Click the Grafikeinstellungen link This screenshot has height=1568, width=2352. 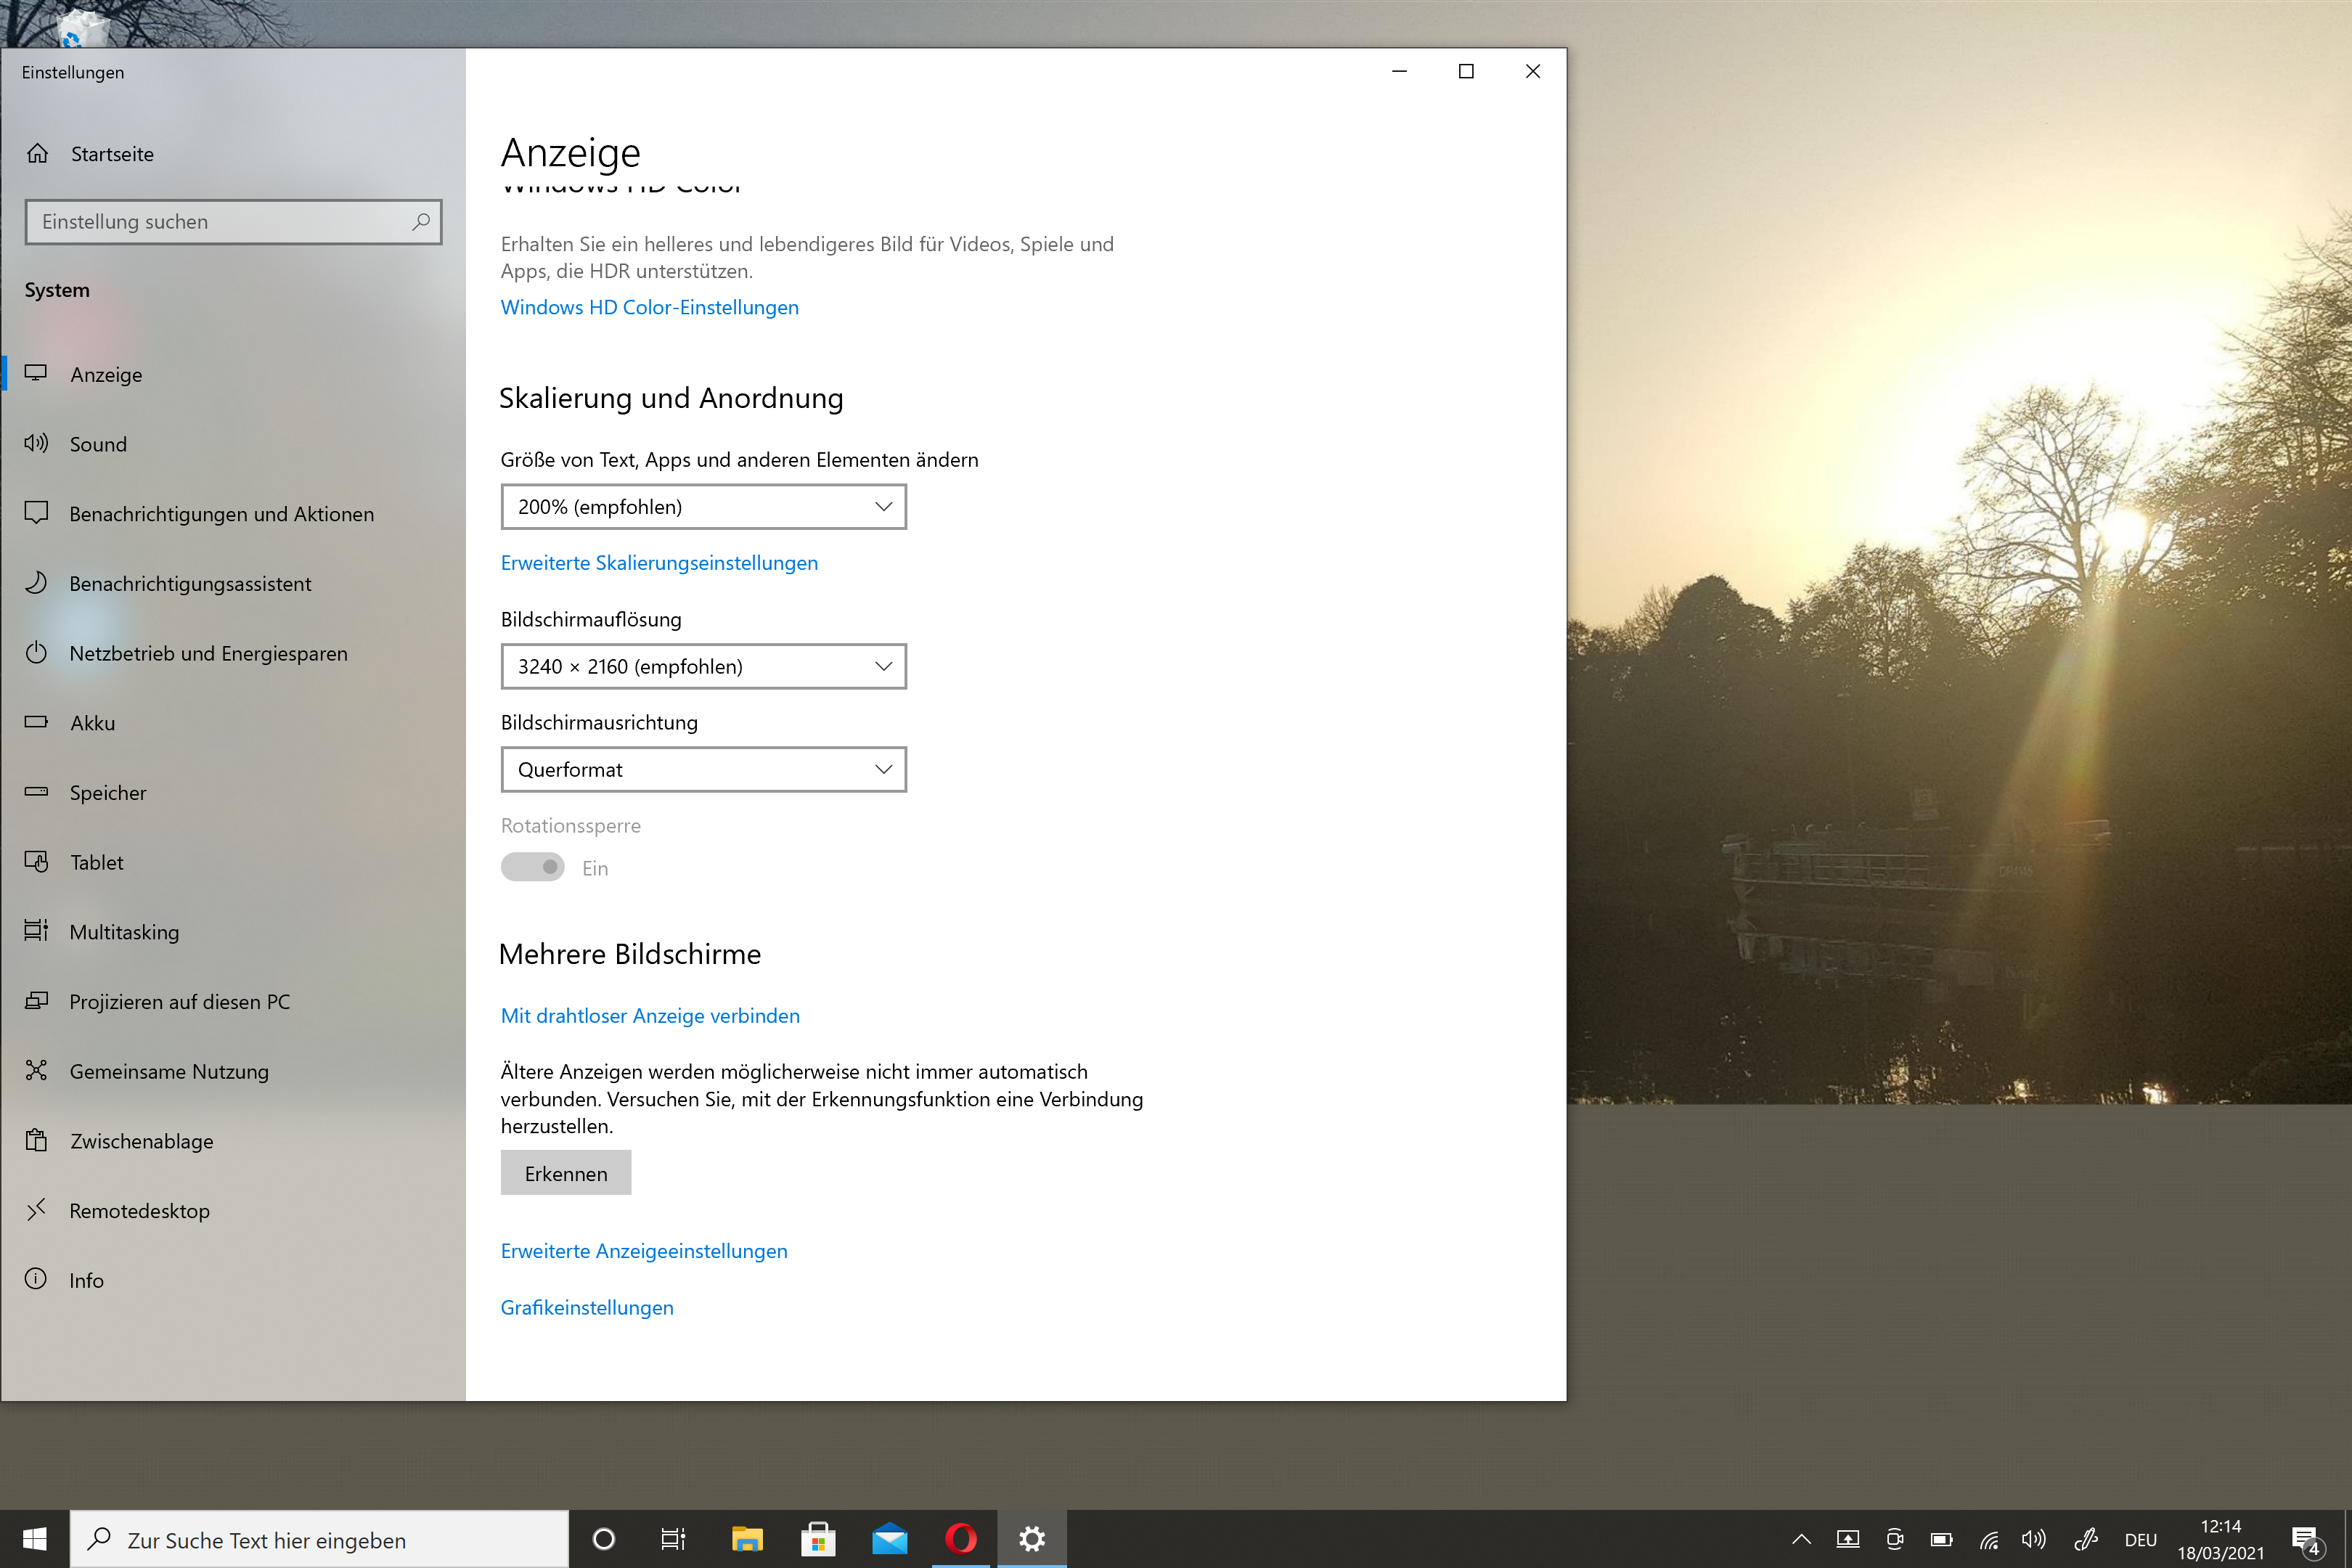(x=587, y=1308)
